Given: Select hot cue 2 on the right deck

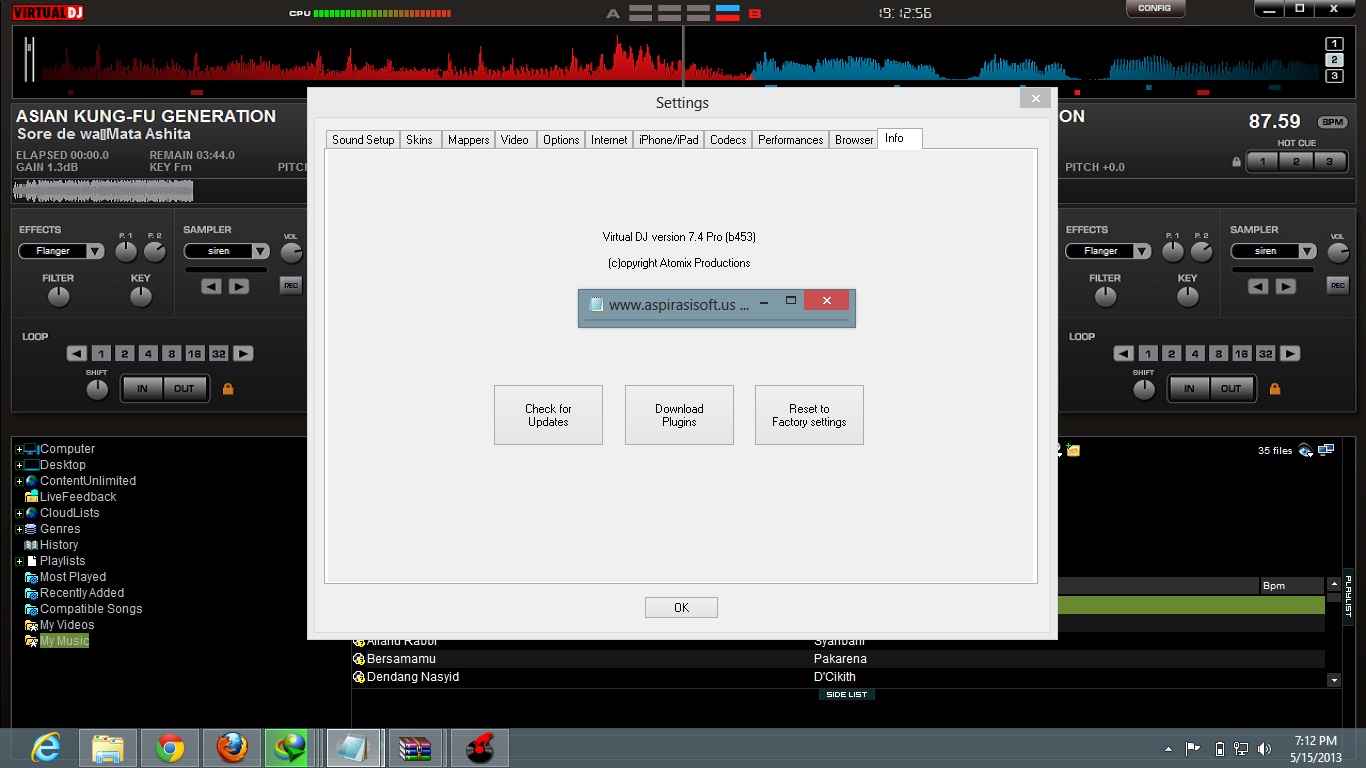Looking at the screenshot, I should (x=1296, y=162).
